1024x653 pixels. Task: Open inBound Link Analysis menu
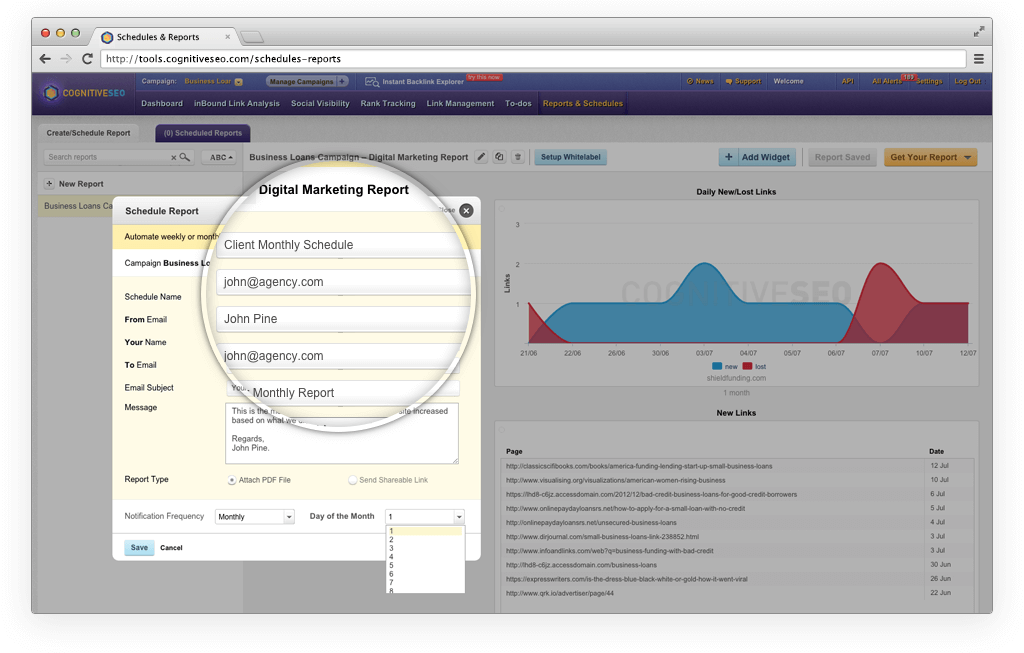[x=236, y=104]
